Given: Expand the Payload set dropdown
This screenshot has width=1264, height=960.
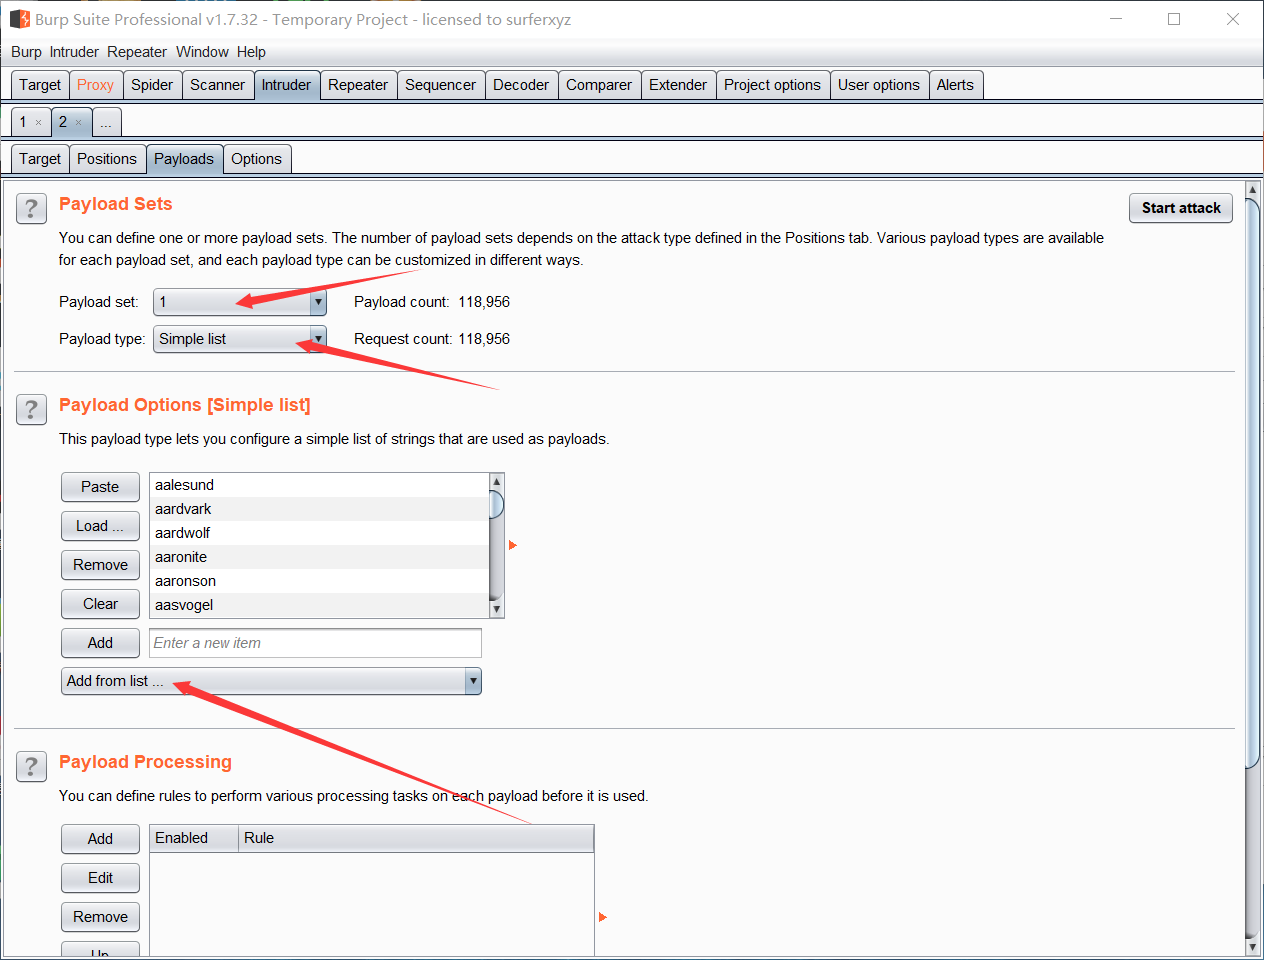Looking at the screenshot, I should [x=318, y=302].
